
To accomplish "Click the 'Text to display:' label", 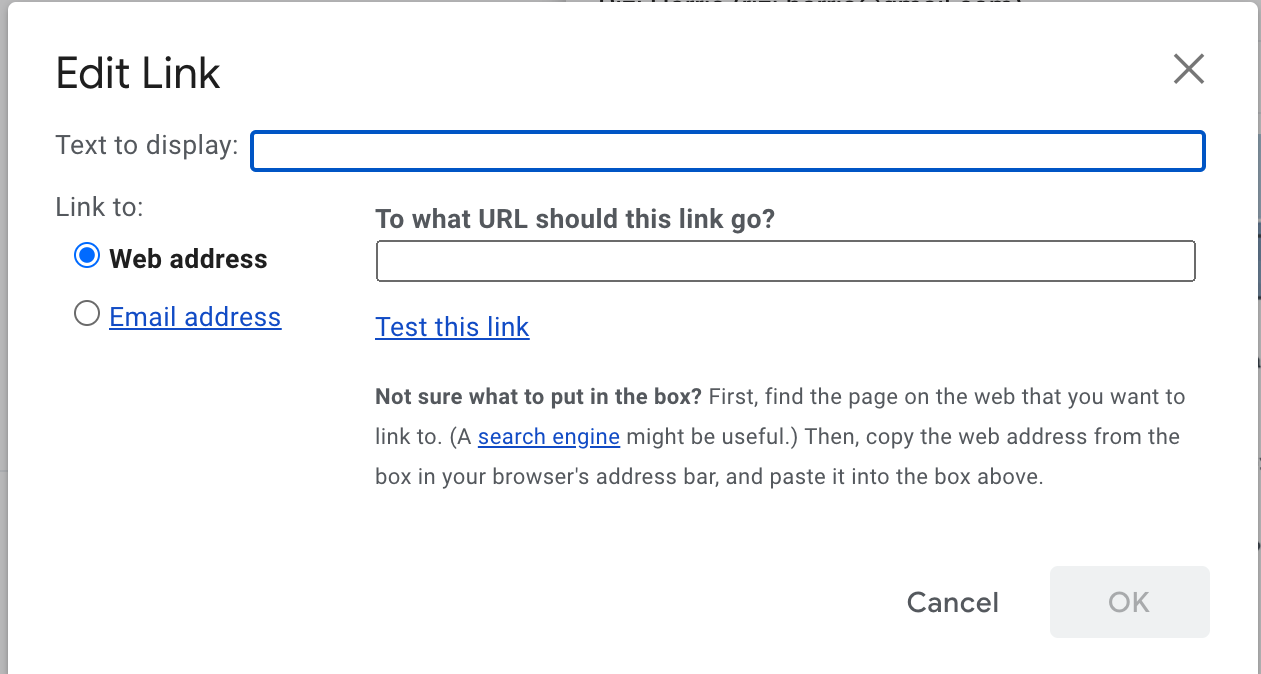I will pyautogui.click(x=147, y=146).
